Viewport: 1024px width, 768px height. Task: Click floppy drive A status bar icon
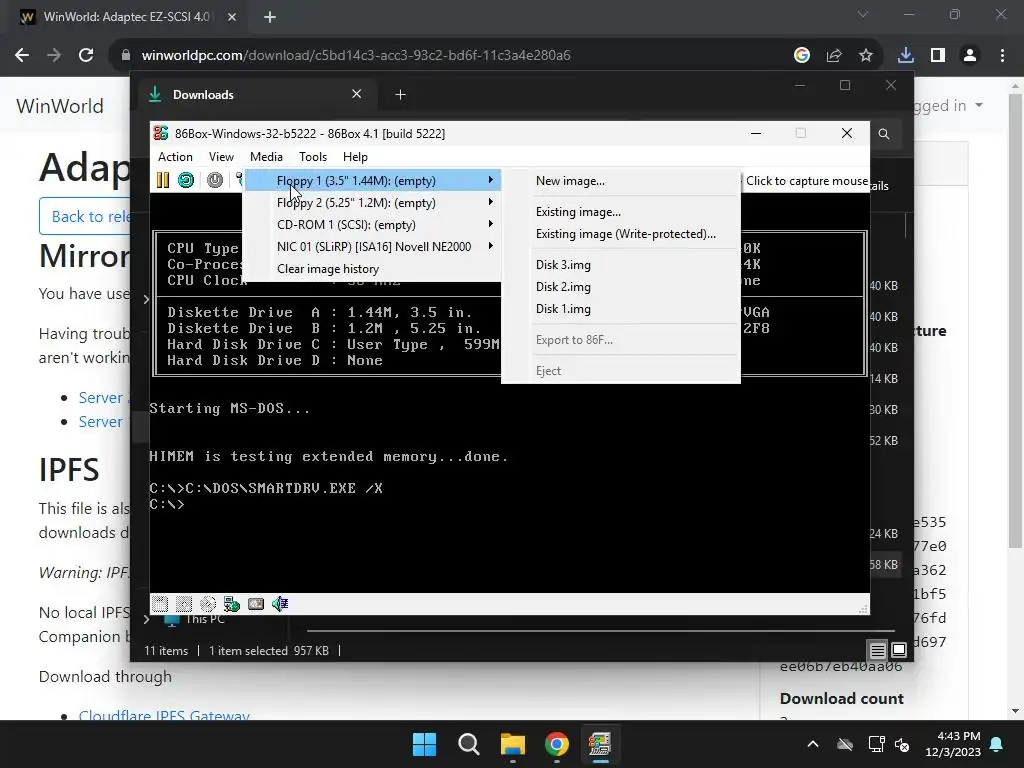pyautogui.click(x=160, y=604)
